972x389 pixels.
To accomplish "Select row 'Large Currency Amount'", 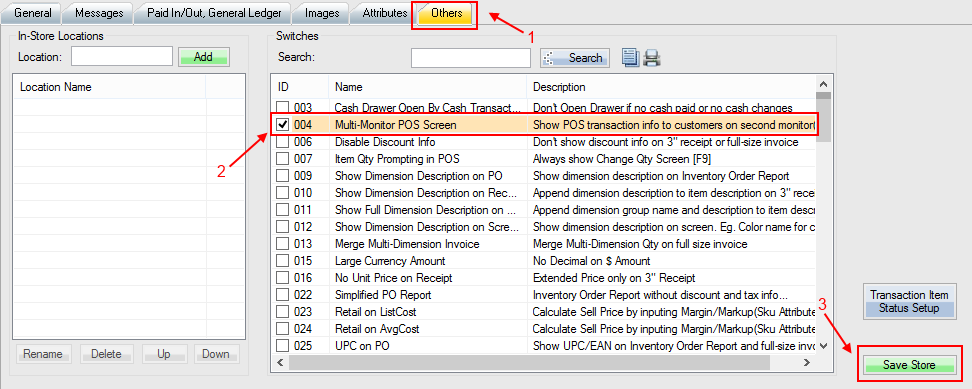I will click(544, 261).
